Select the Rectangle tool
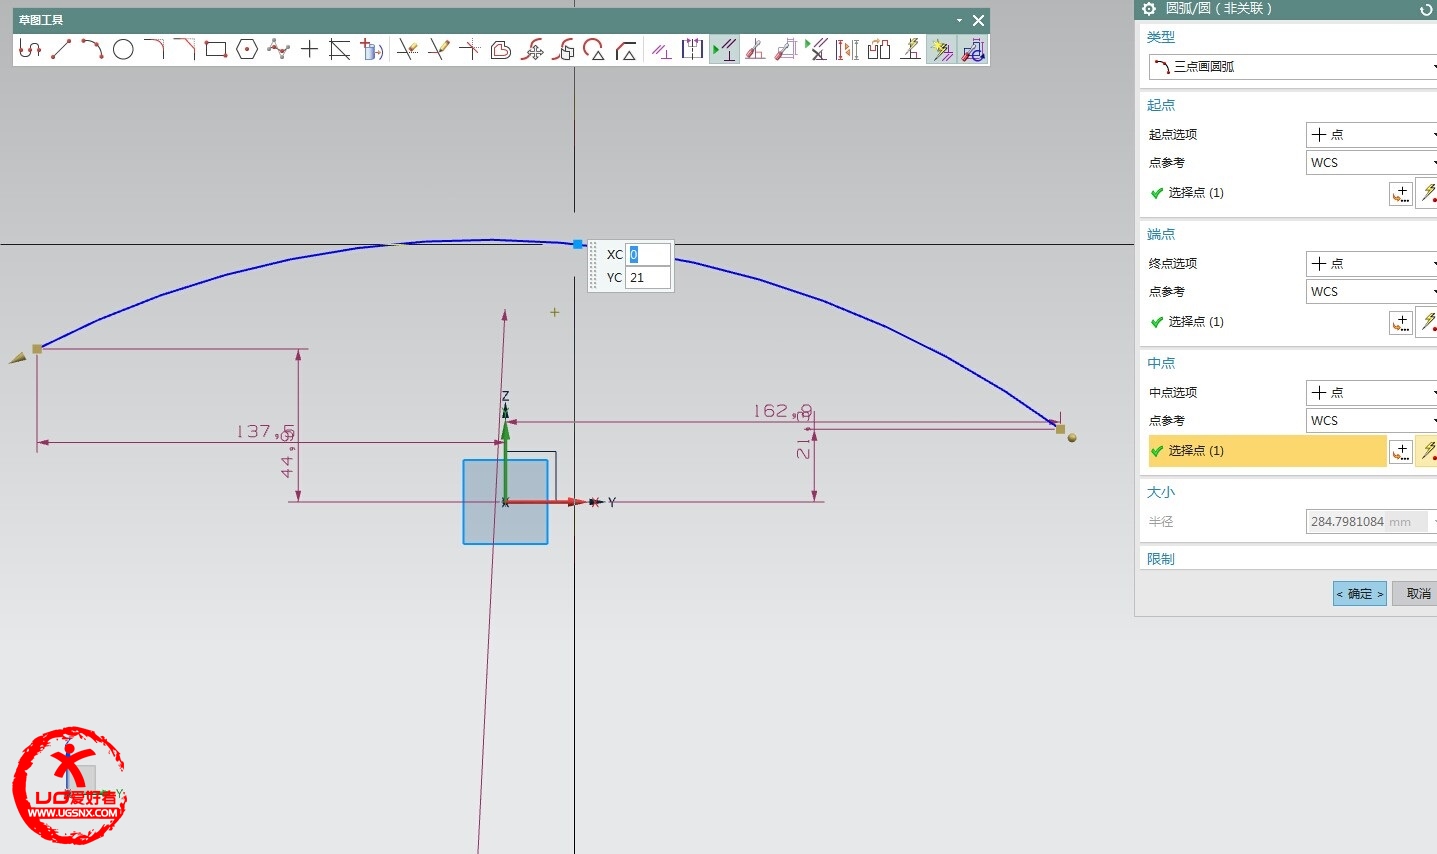The height and width of the screenshot is (854, 1437). pyautogui.click(x=216, y=49)
